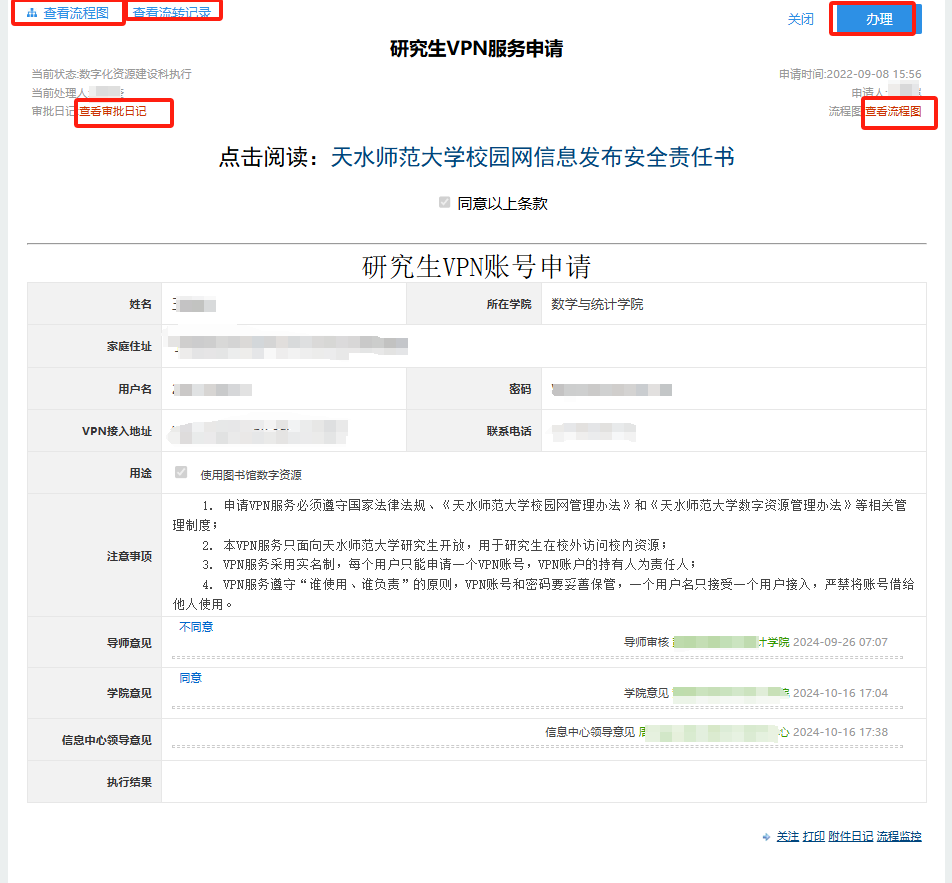Open 查看流转记录 at the top
952x883 pixels.
172,13
